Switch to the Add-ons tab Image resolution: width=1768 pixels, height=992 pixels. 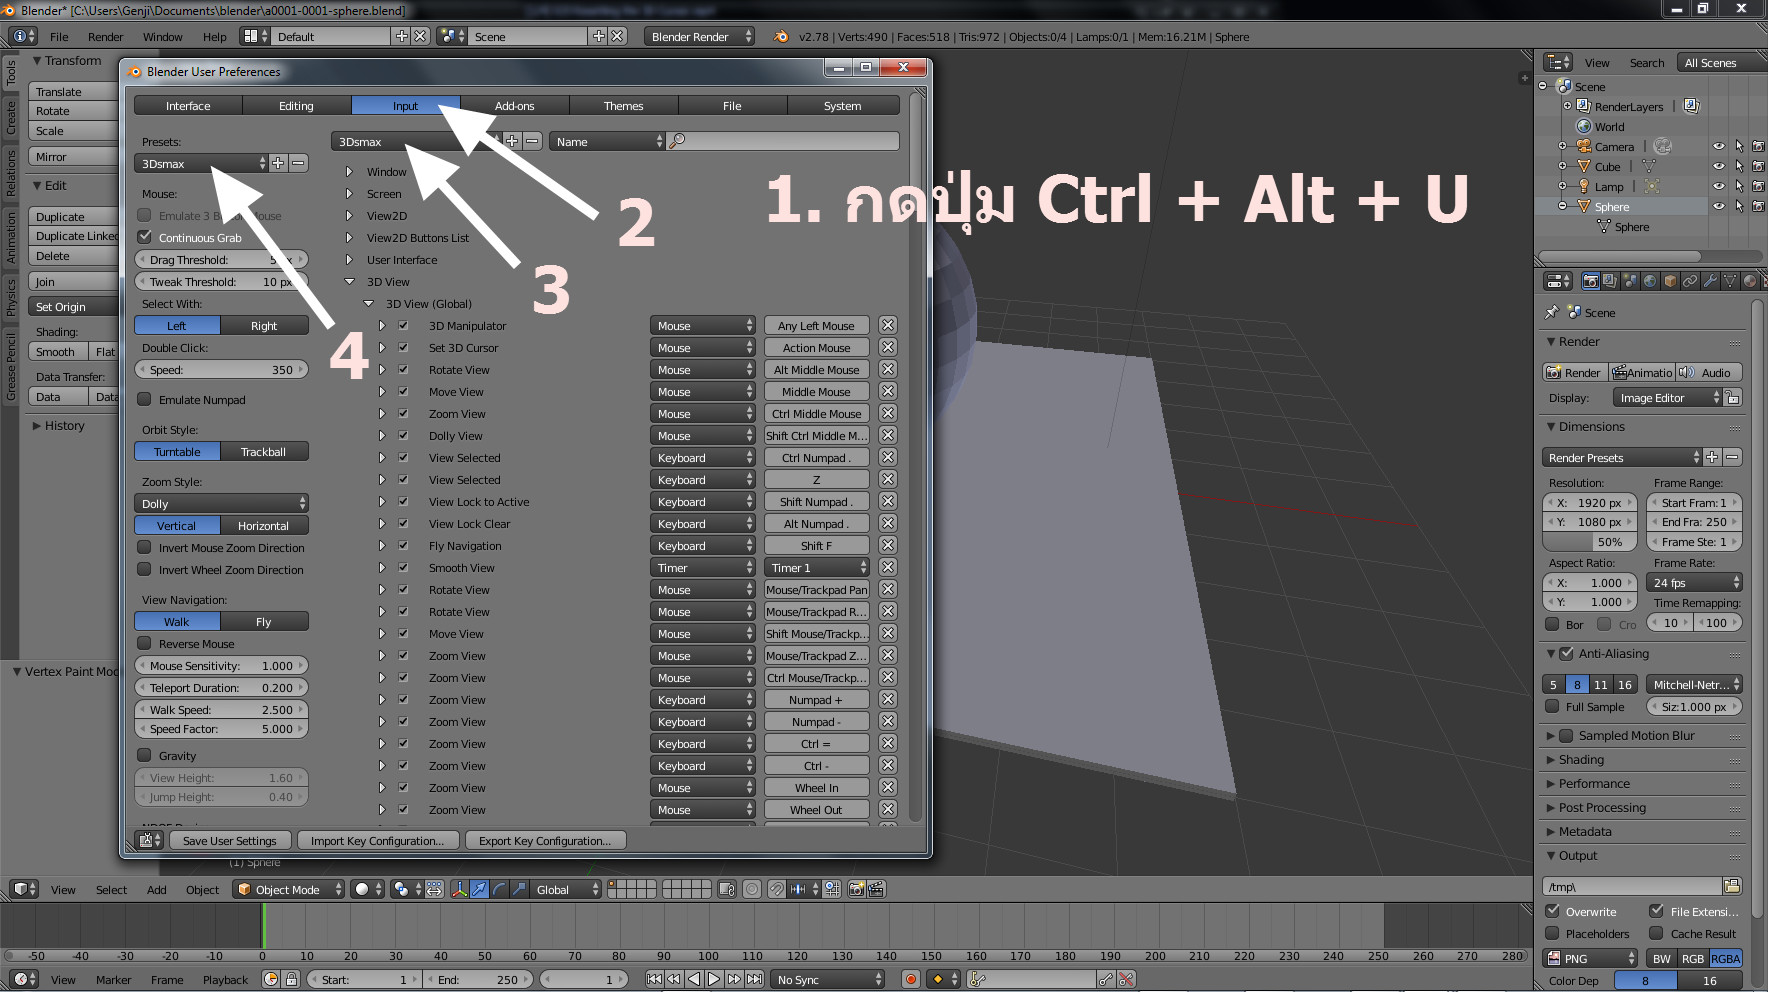tap(514, 105)
